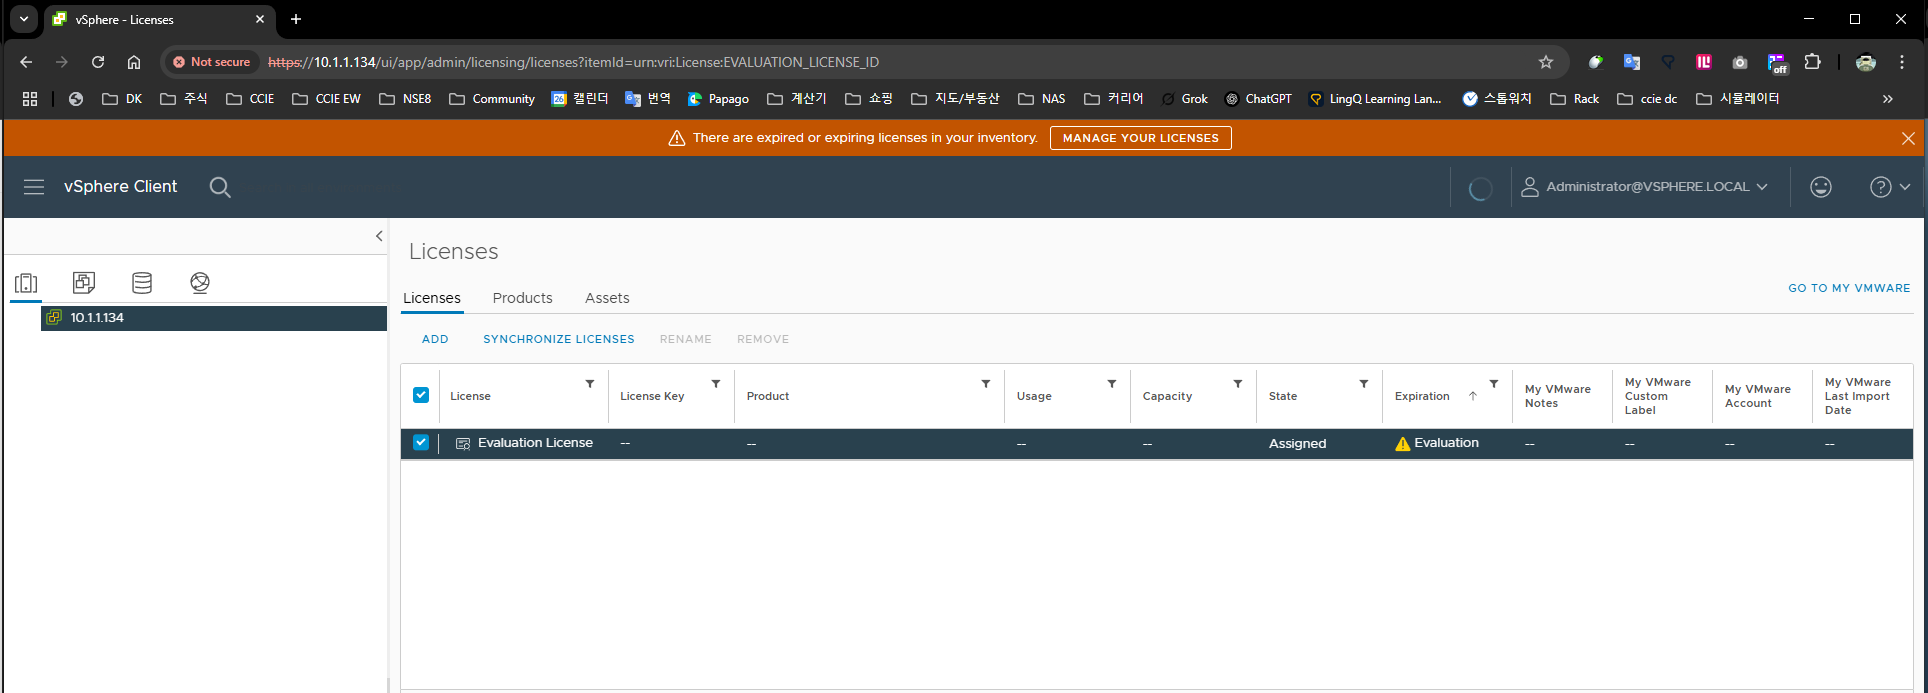Open the Product column filter

986,384
